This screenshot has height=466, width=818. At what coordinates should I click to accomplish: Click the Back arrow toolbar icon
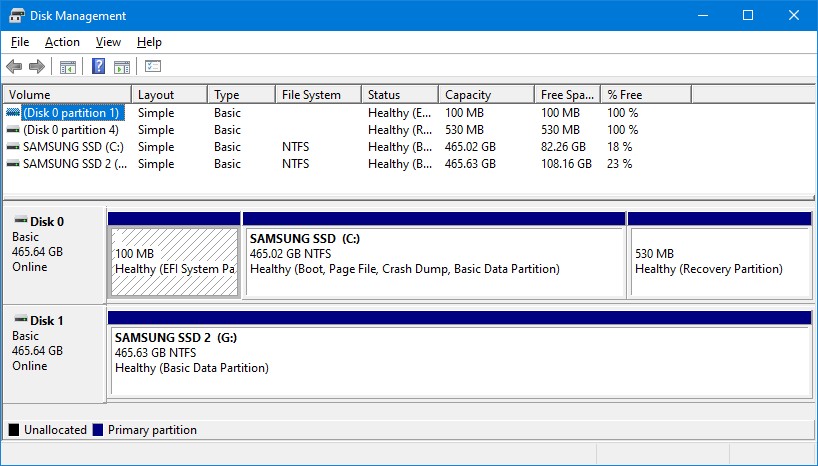14,66
